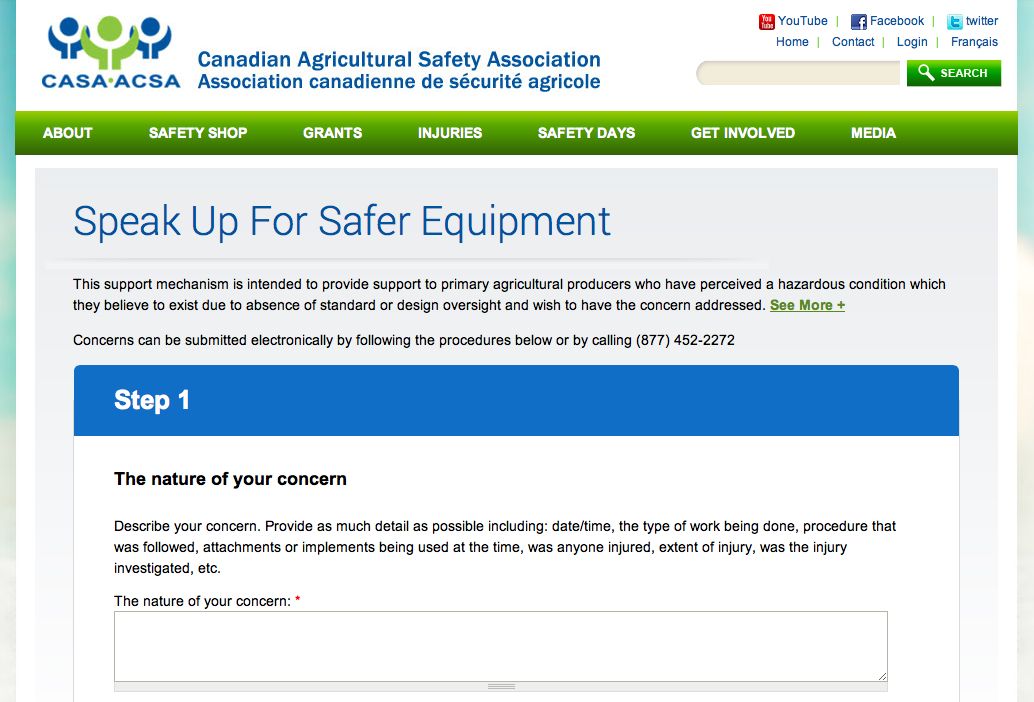This screenshot has height=702, width=1034.
Task: Open the GET INVOLVED menu
Action: (x=742, y=132)
